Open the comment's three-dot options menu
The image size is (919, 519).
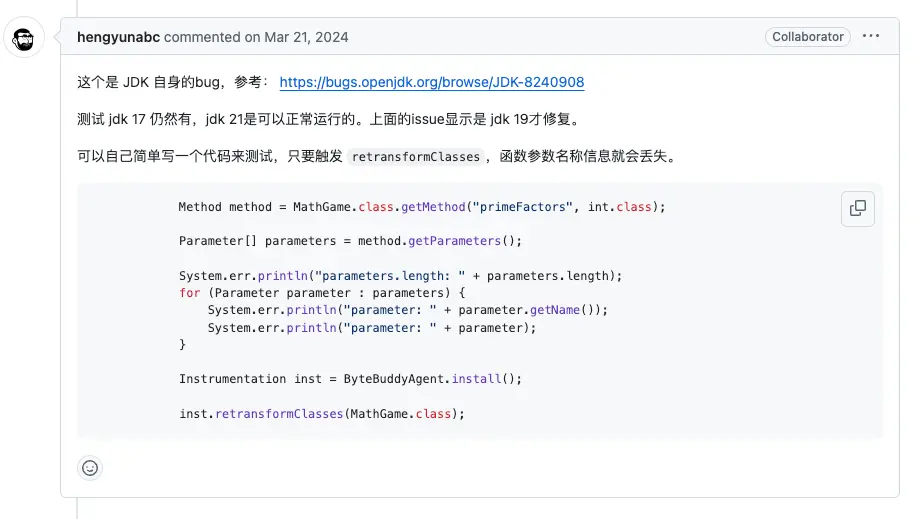[x=871, y=36]
